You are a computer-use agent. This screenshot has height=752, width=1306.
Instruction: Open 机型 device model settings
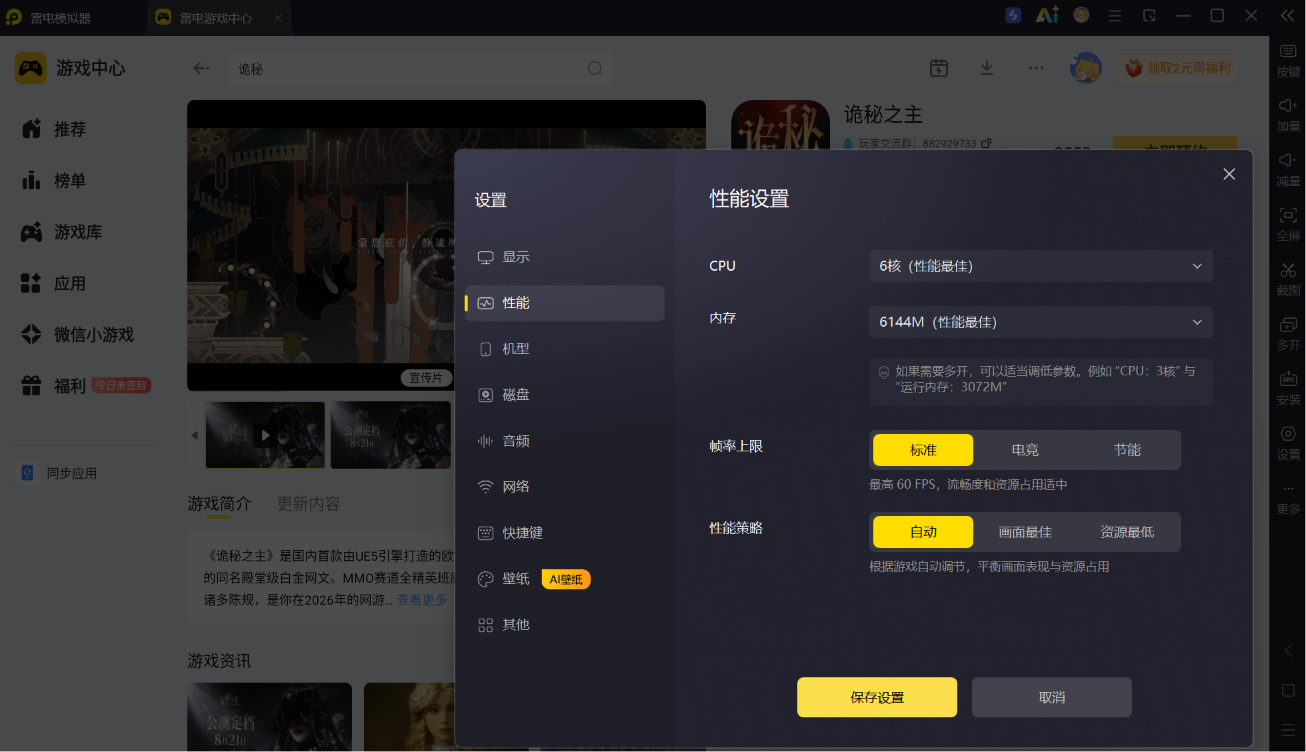[x=565, y=349]
